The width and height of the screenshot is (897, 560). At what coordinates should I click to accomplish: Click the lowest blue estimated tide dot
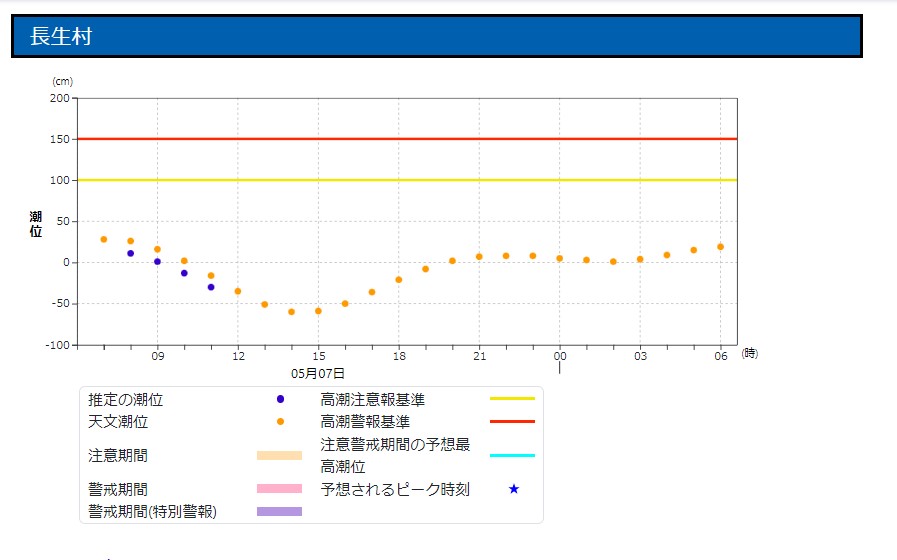pos(211,287)
